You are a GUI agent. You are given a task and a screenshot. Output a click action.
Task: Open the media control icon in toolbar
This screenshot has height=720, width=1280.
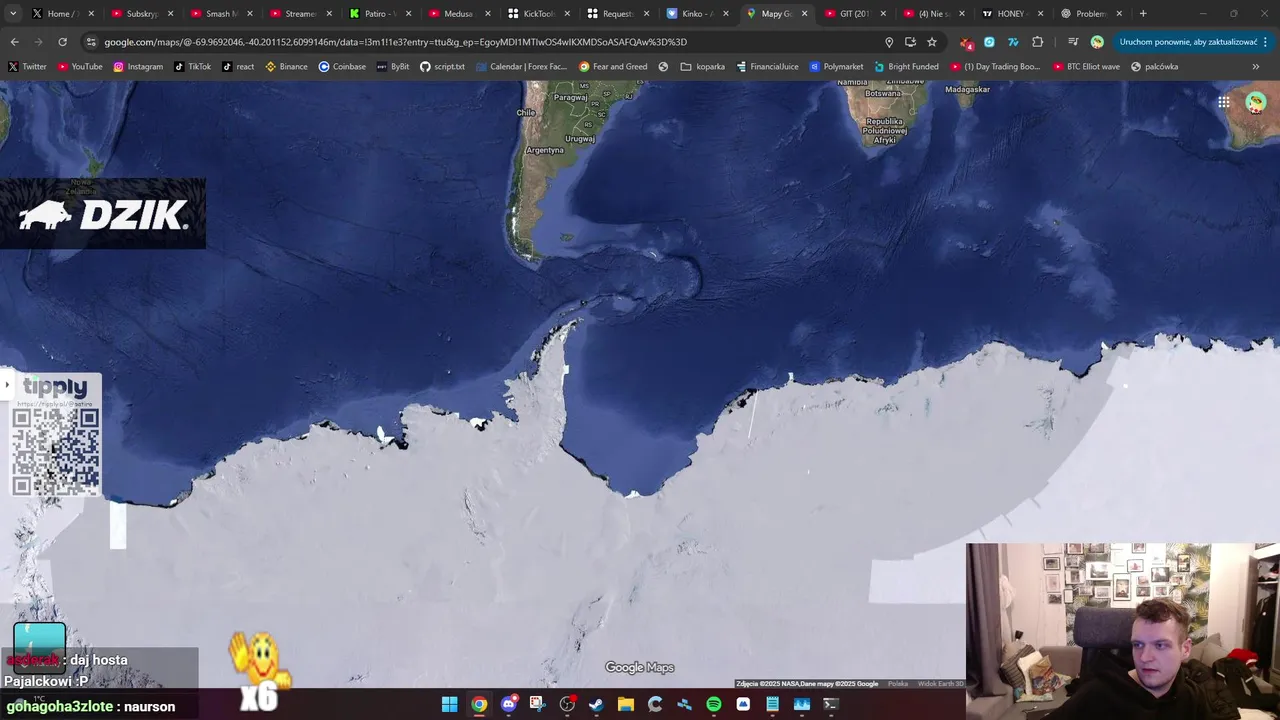(x=1073, y=42)
